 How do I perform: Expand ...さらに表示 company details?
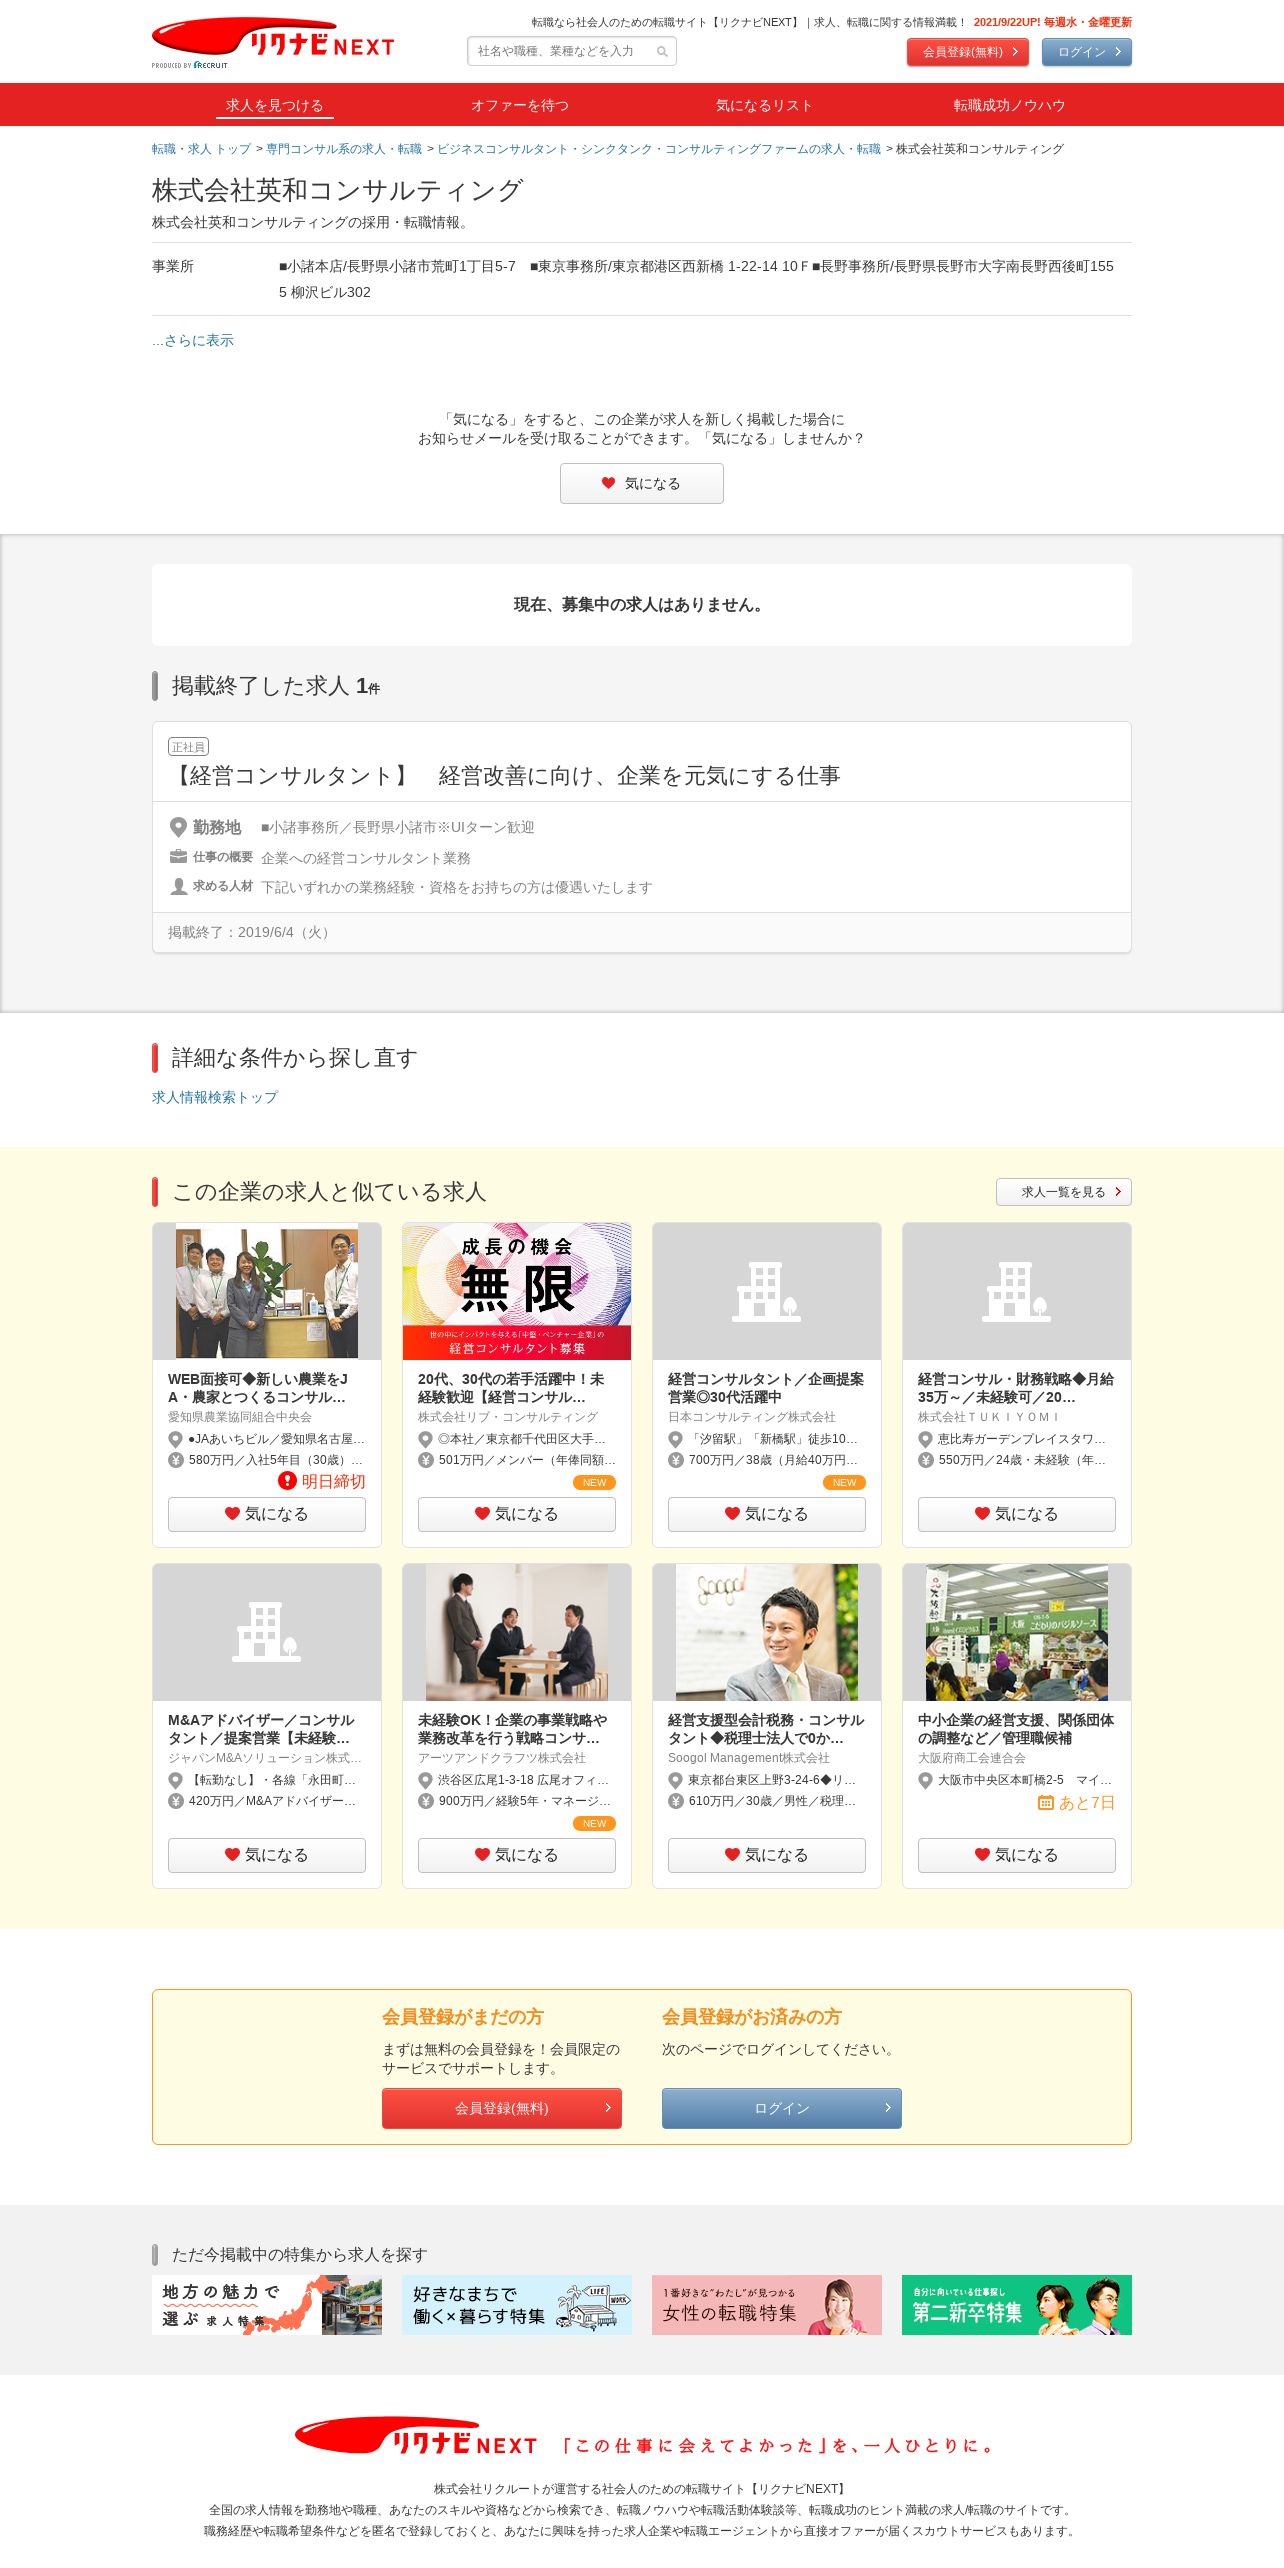click(x=193, y=340)
